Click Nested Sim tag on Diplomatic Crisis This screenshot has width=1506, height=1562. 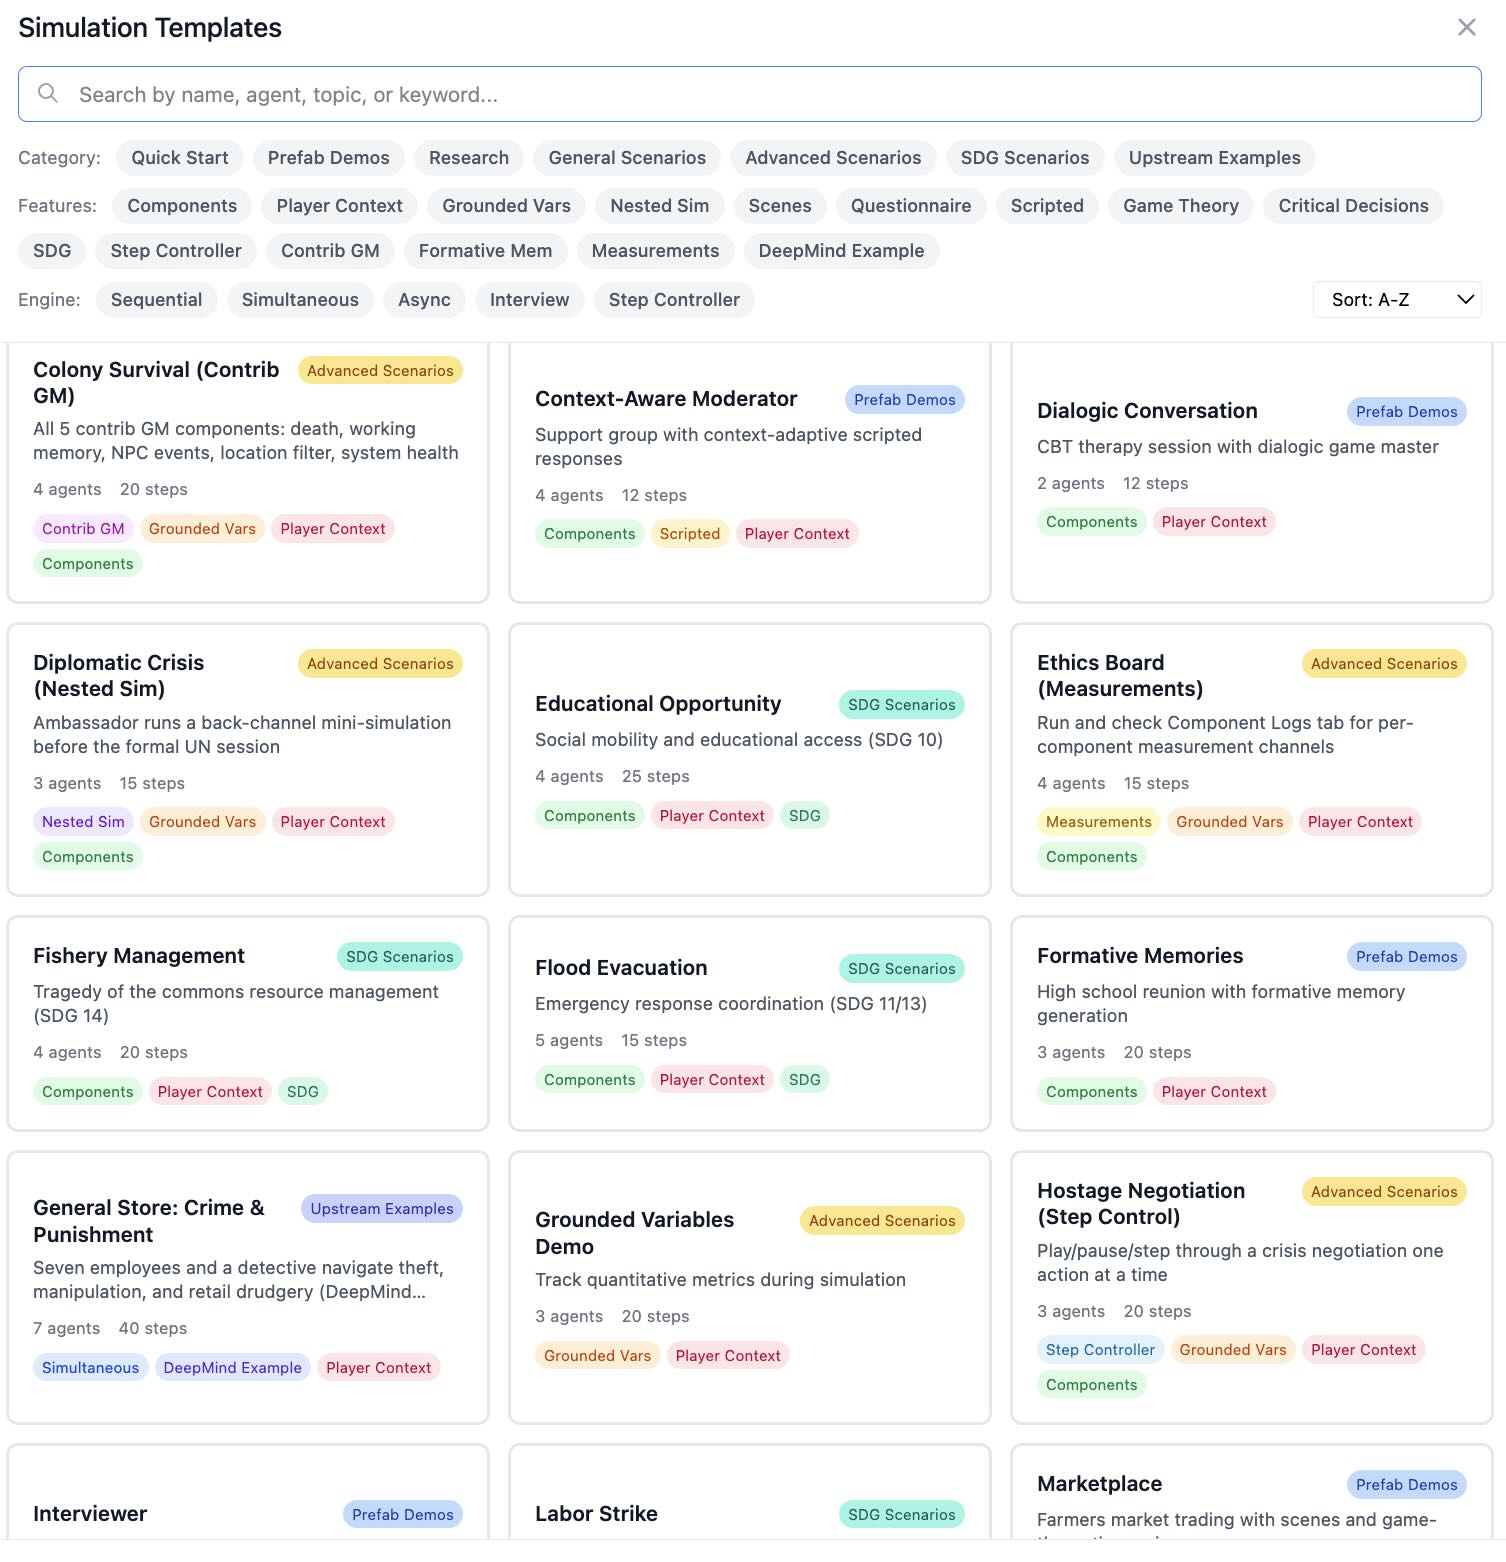[83, 822]
